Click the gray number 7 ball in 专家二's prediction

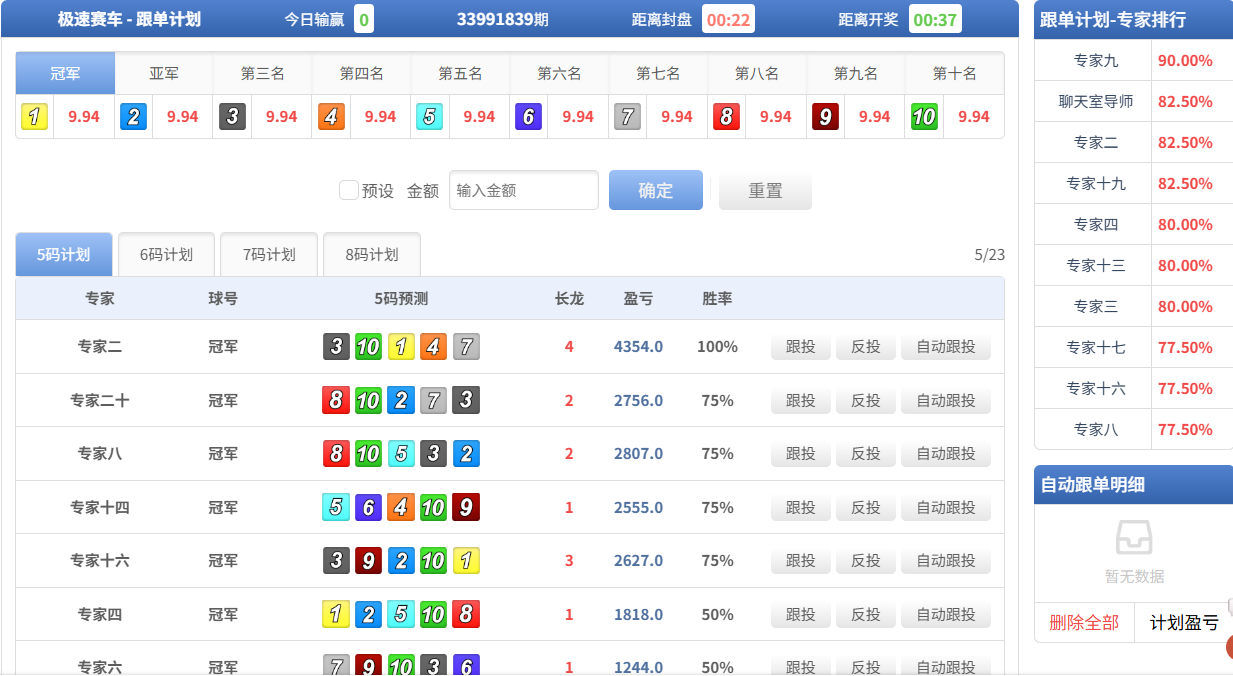tap(465, 345)
